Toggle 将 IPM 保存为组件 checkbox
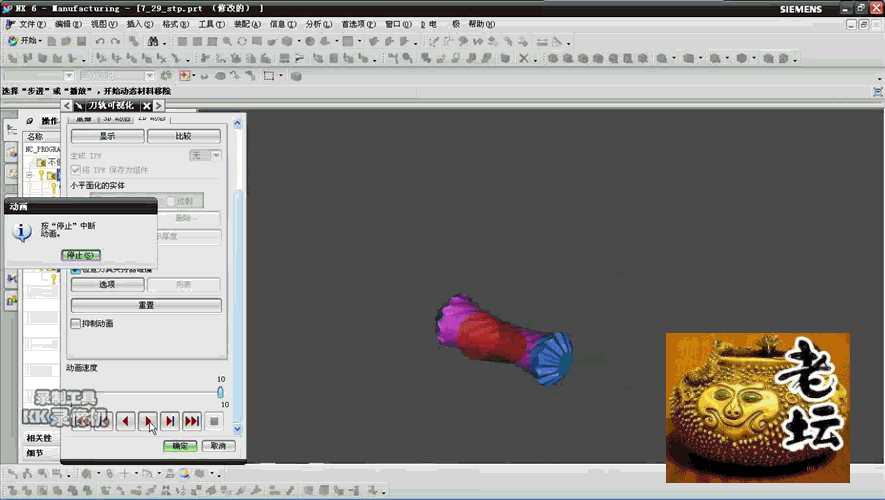 coord(75,171)
